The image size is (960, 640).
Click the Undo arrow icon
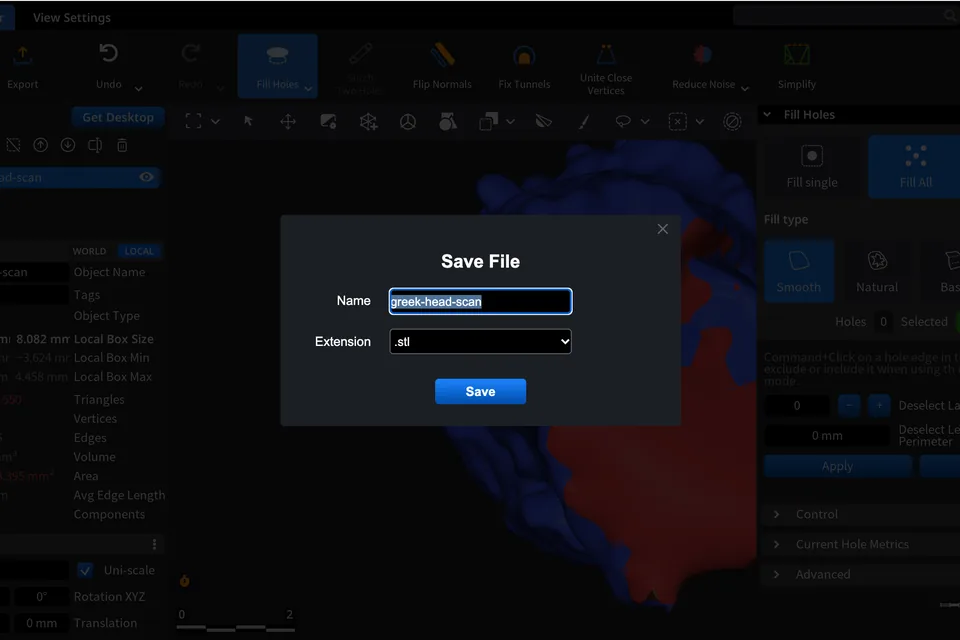pos(108,54)
